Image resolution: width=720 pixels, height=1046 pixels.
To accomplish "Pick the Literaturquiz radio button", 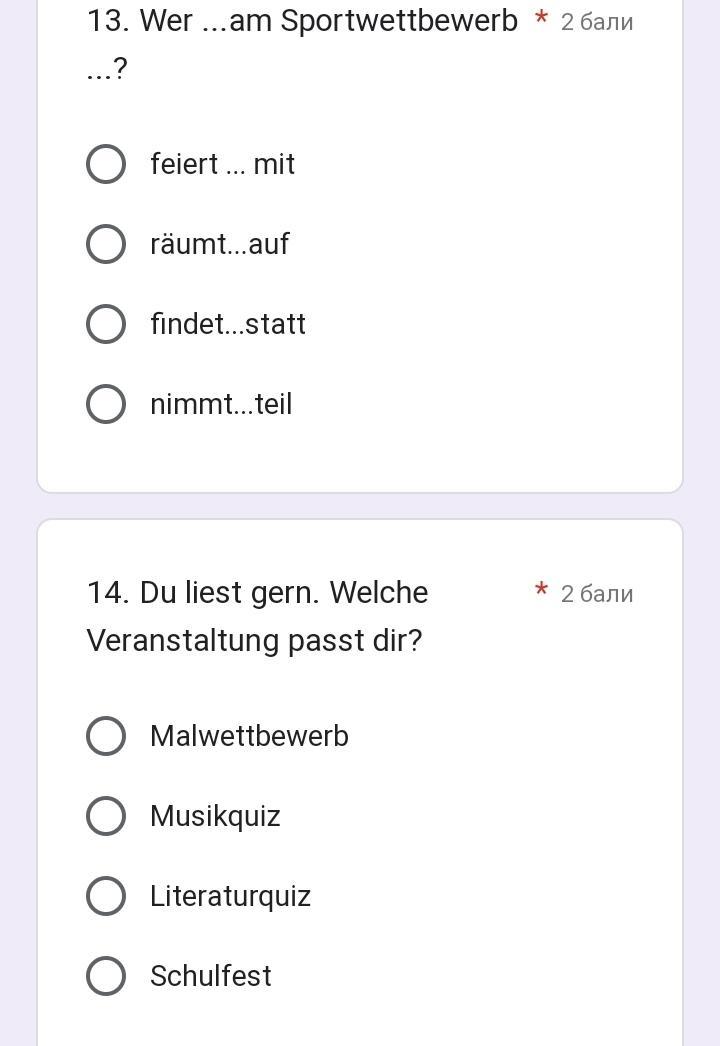I will click(106, 896).
